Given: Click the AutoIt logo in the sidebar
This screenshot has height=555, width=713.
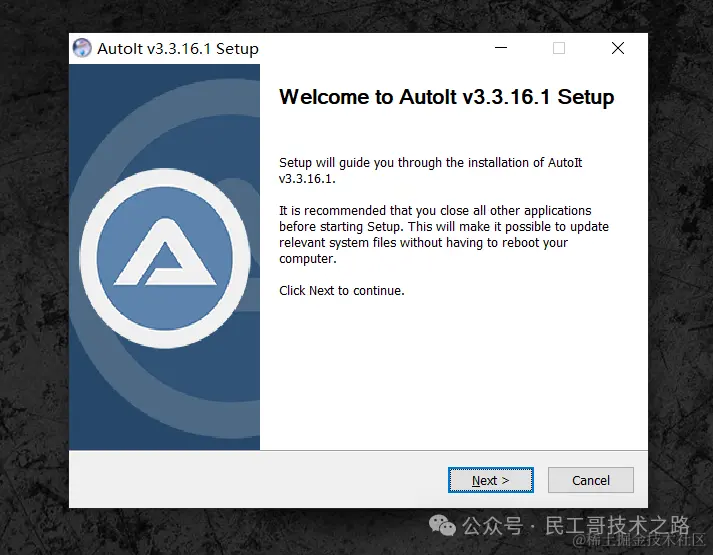Looking at the screenshot, I should point(165,259).
